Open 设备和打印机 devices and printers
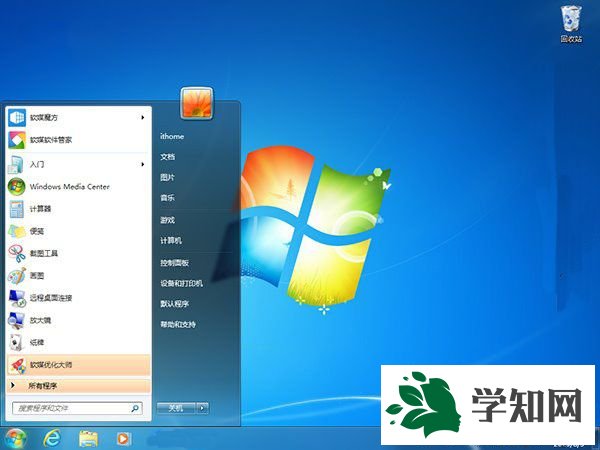Image resolution: width=600 pixels, height=450 pixels. pyautogui.click(x=181, y=284)
